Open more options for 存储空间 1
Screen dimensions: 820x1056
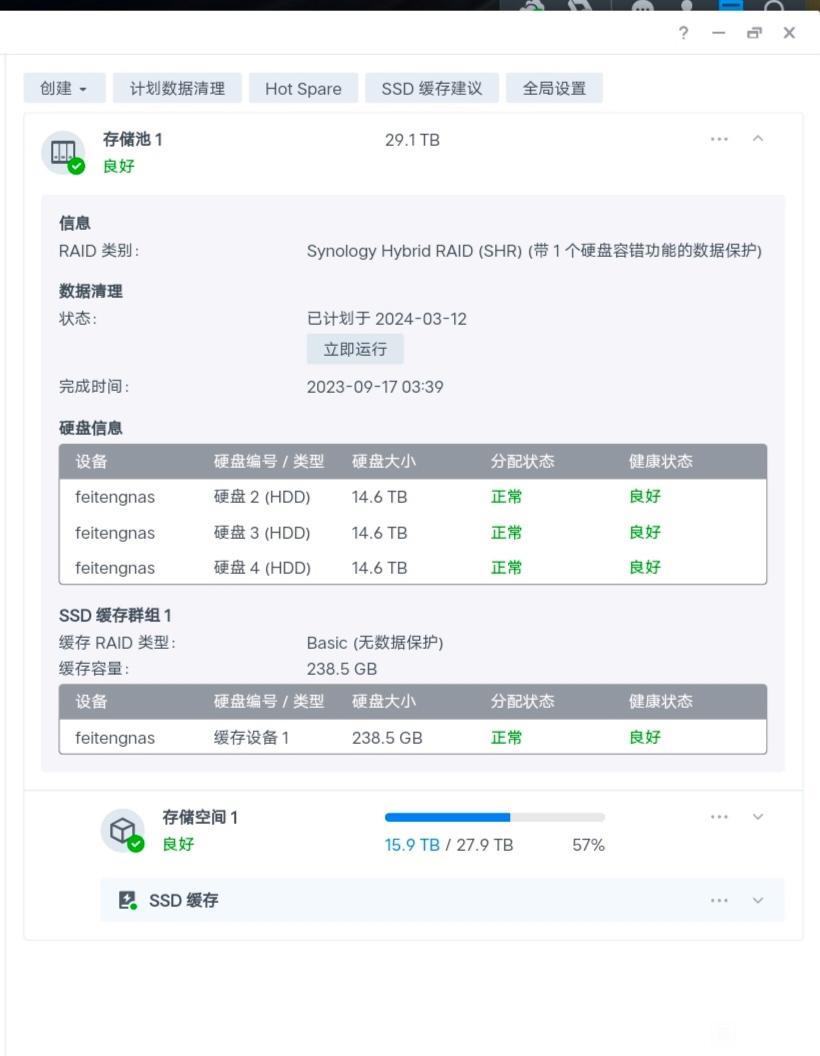tap(719, 817)
